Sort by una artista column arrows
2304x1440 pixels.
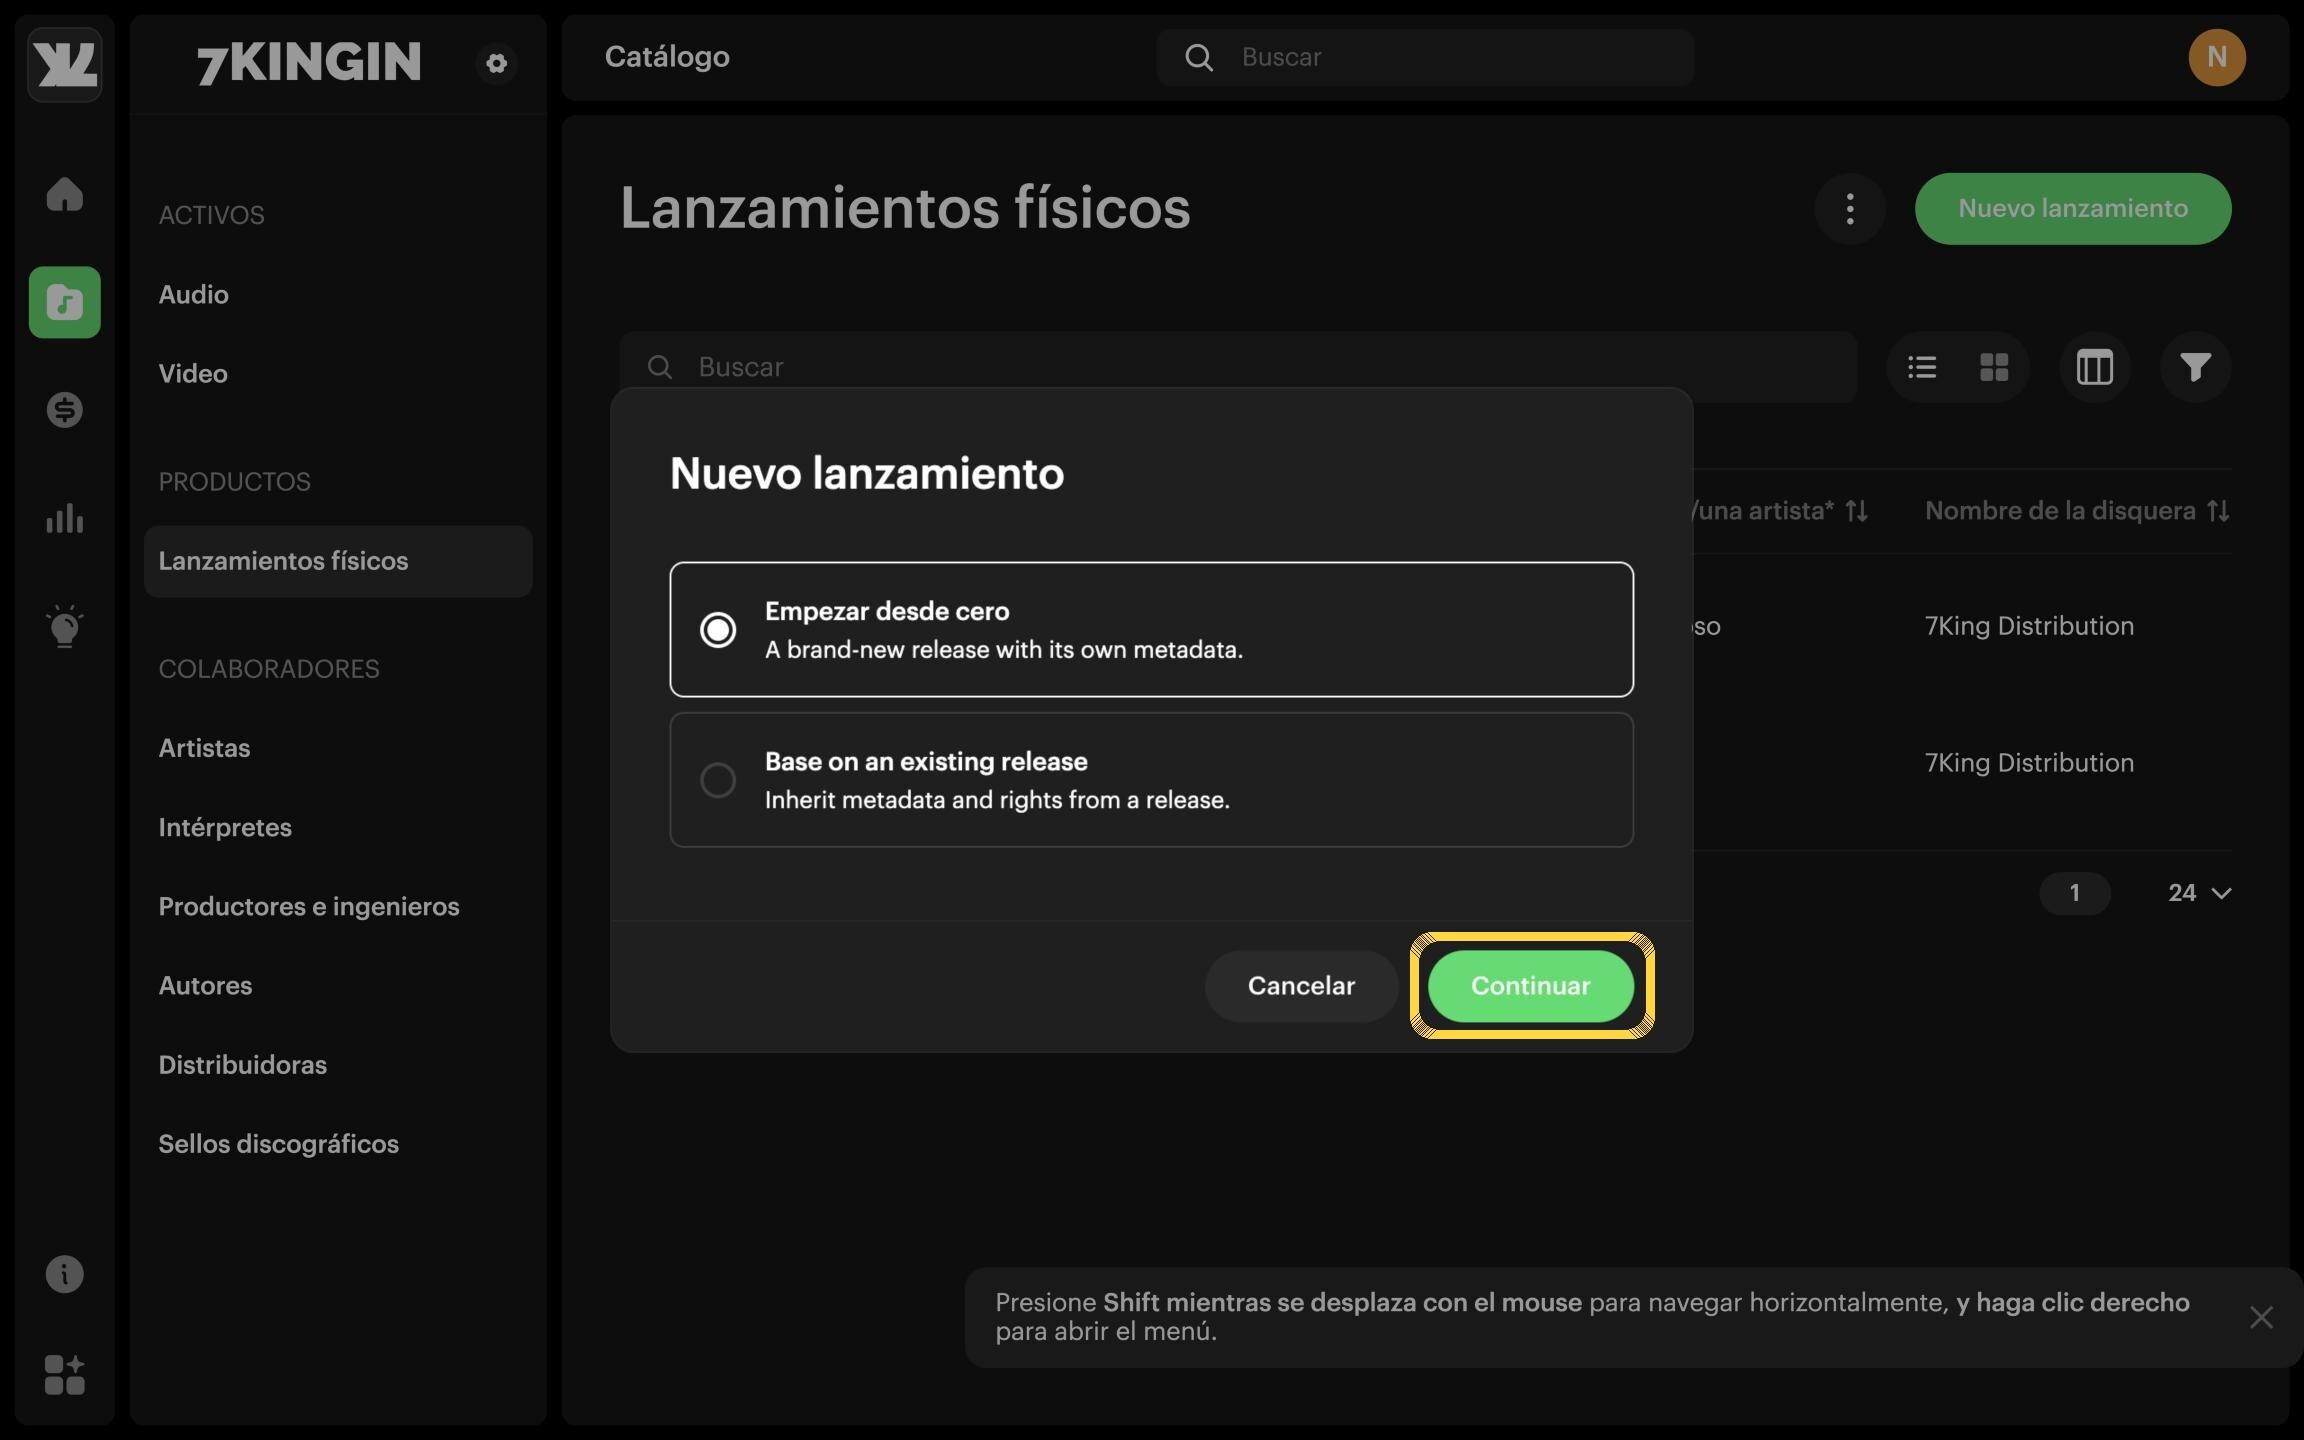(1856, 511)
